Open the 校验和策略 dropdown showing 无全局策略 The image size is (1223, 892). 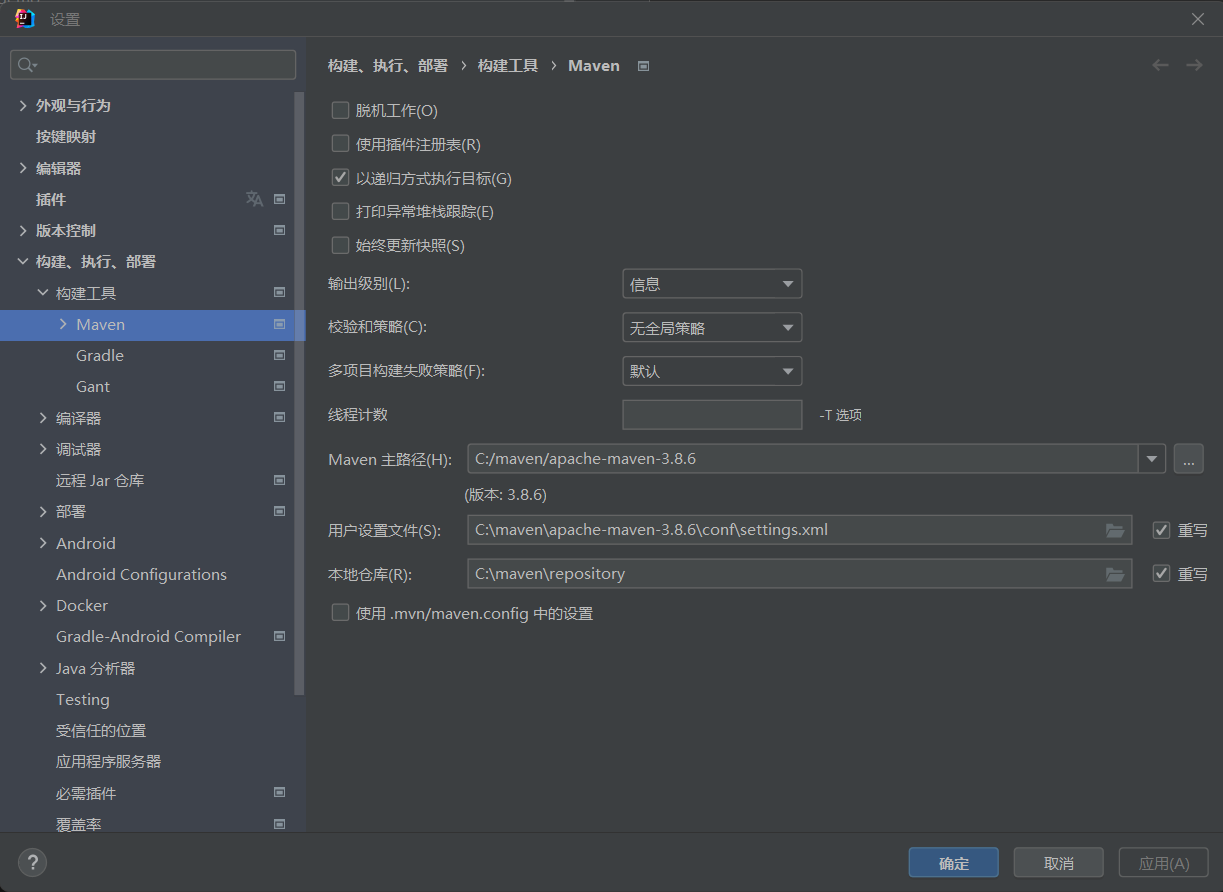click(x=712, y=327)
